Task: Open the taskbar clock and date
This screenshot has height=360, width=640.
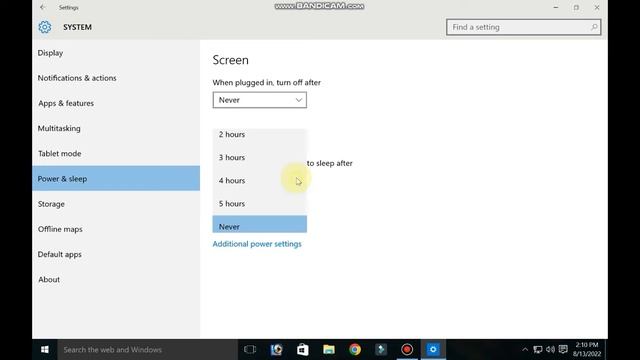Action: click(x=587, y=349)
